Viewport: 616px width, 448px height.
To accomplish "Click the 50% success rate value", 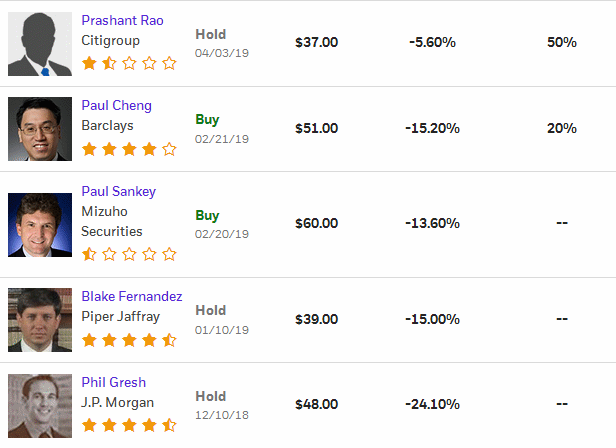I will (x=562, y=42).
